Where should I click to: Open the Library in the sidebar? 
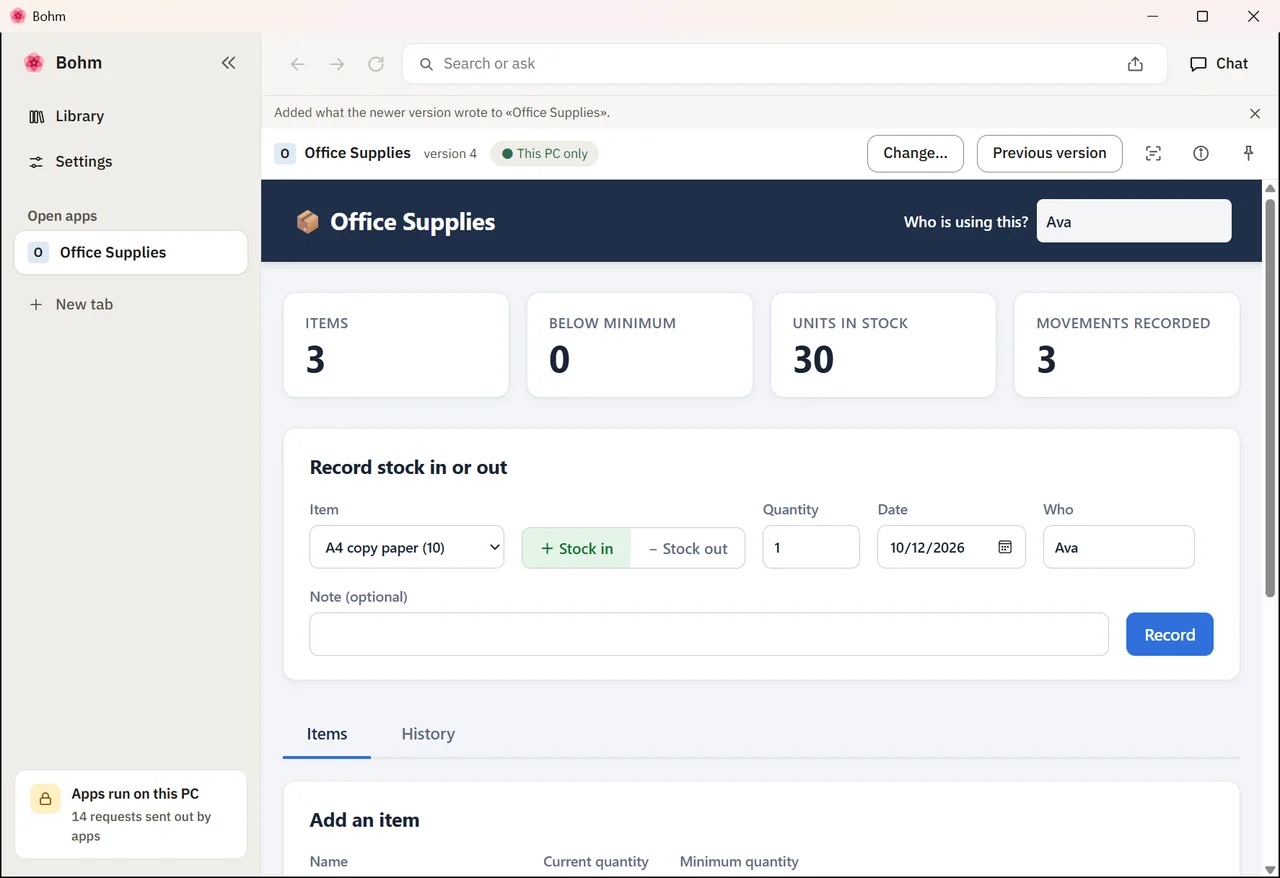[x=131, y=116]
